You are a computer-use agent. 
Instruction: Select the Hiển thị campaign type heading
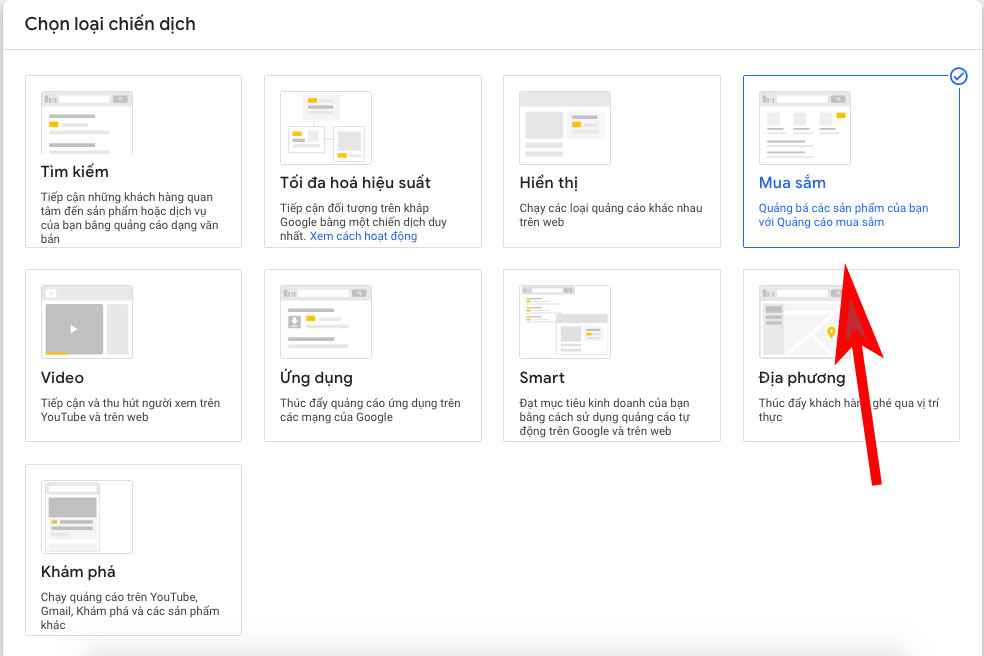coord(548,183)
